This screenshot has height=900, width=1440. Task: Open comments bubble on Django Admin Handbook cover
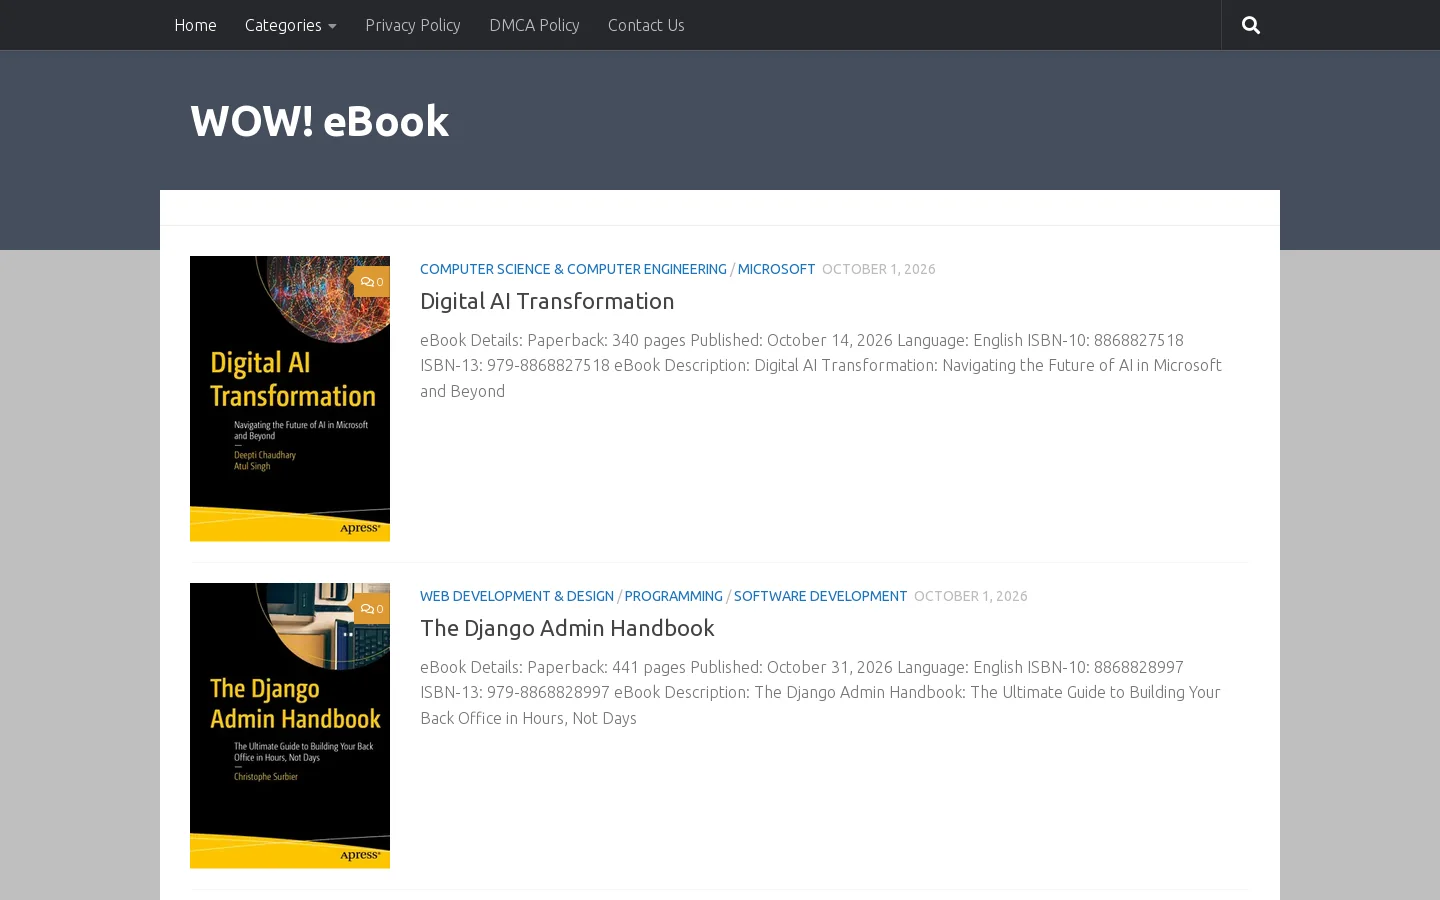[372, 609]
